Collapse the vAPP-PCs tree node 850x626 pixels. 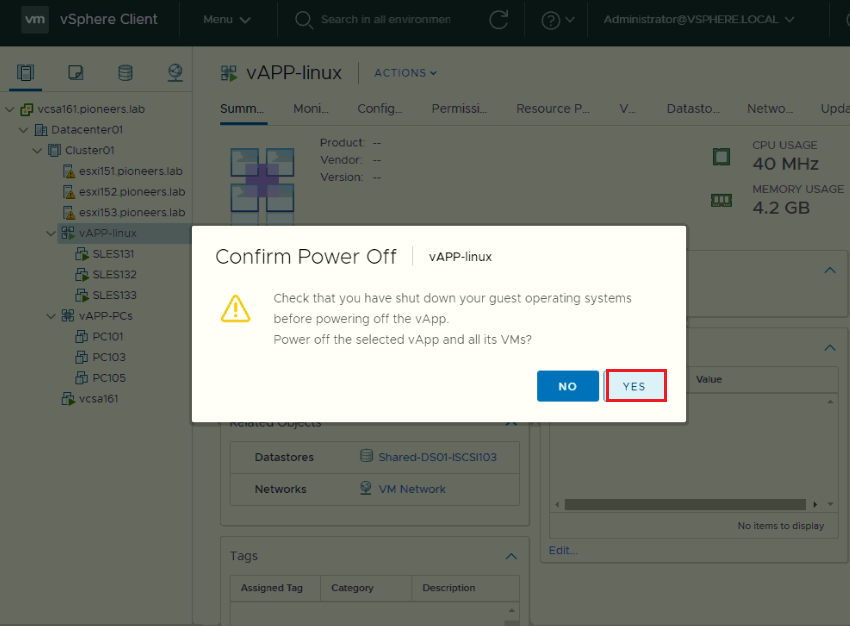click(51, 316)
